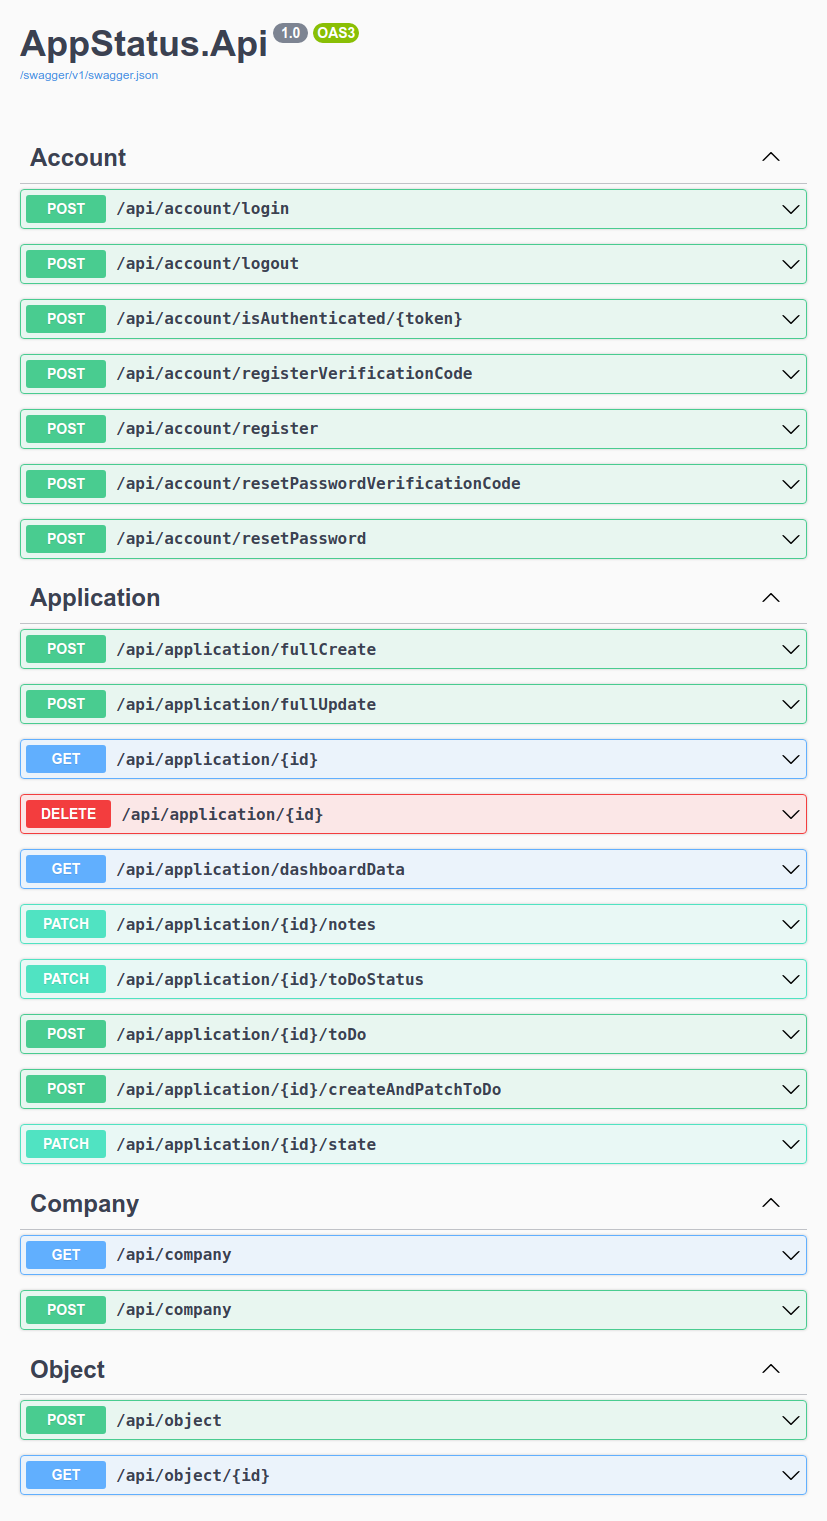Click GET badge for /api/object/{id}

(66, 1474)
